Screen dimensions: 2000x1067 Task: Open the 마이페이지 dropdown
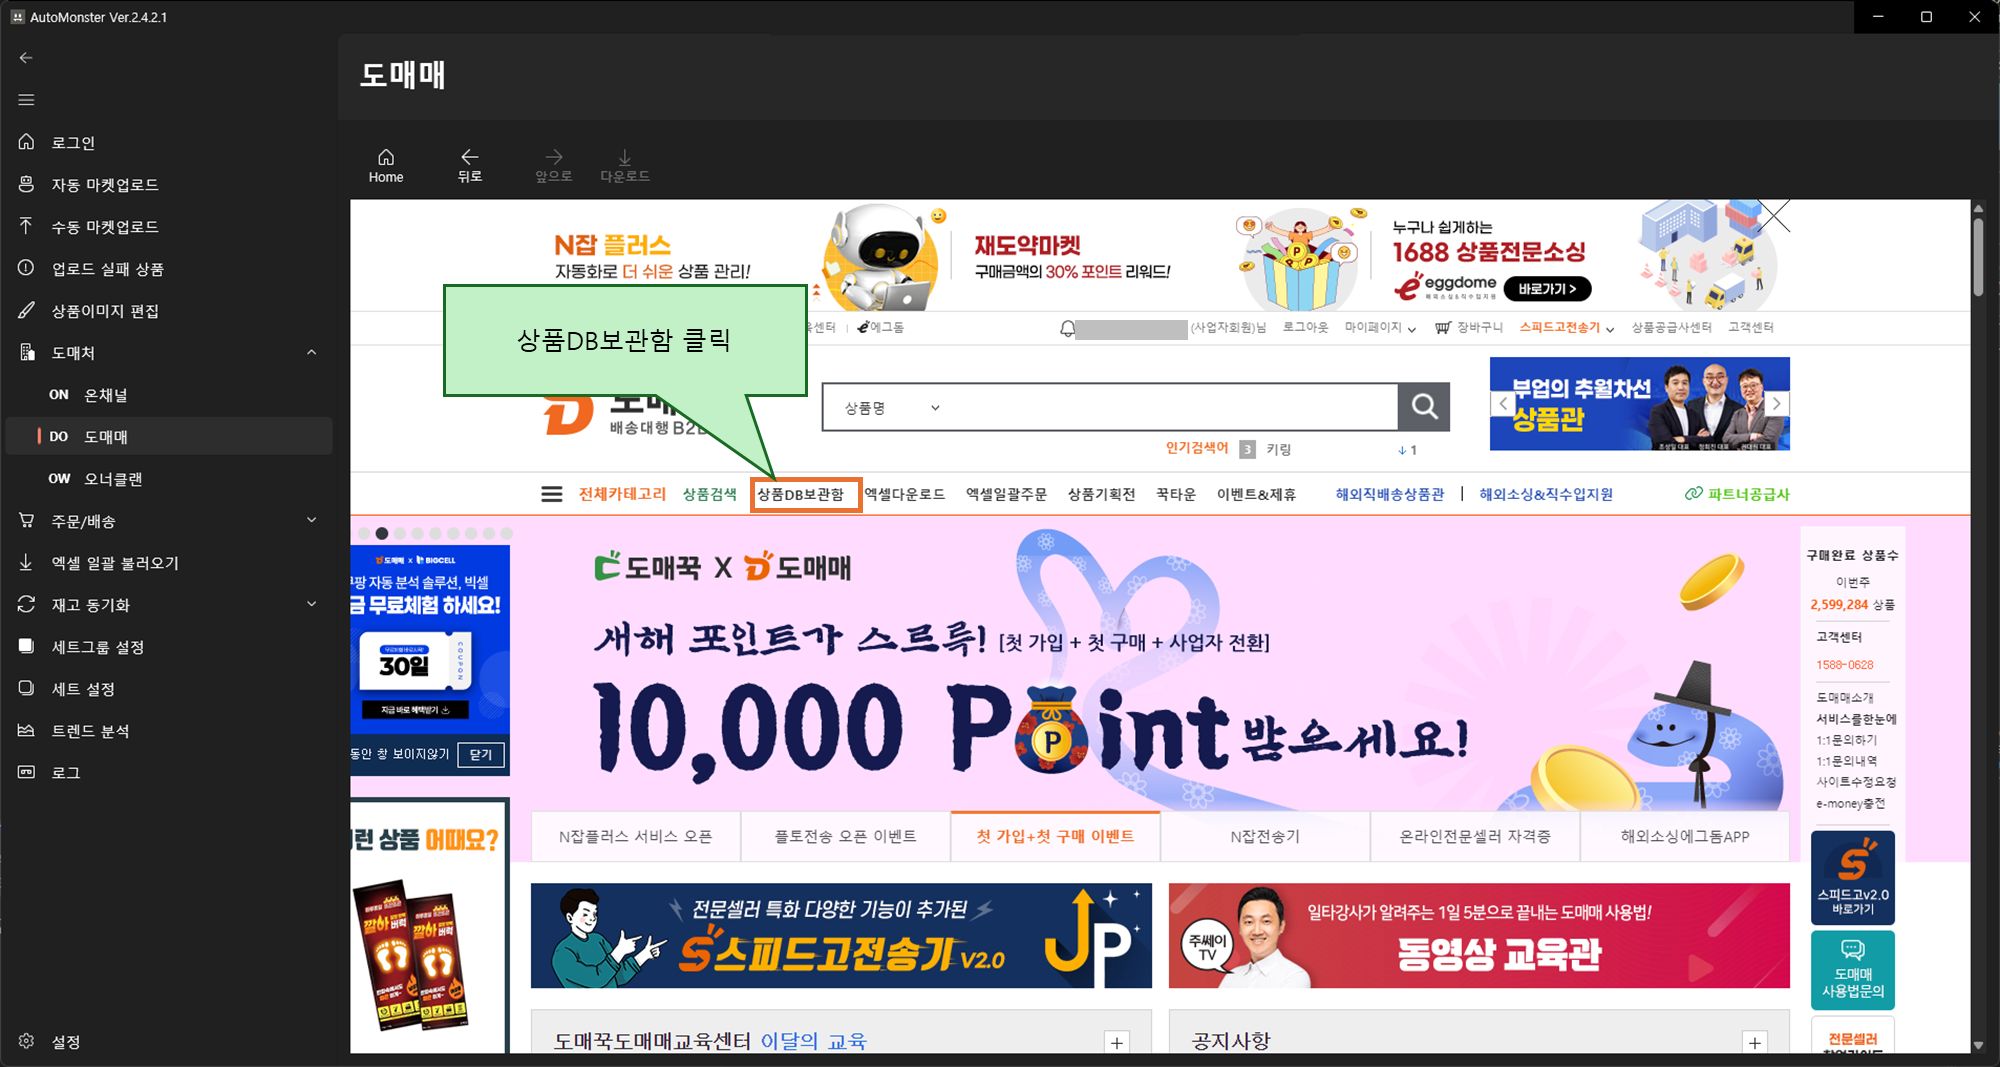(1380, 328)
